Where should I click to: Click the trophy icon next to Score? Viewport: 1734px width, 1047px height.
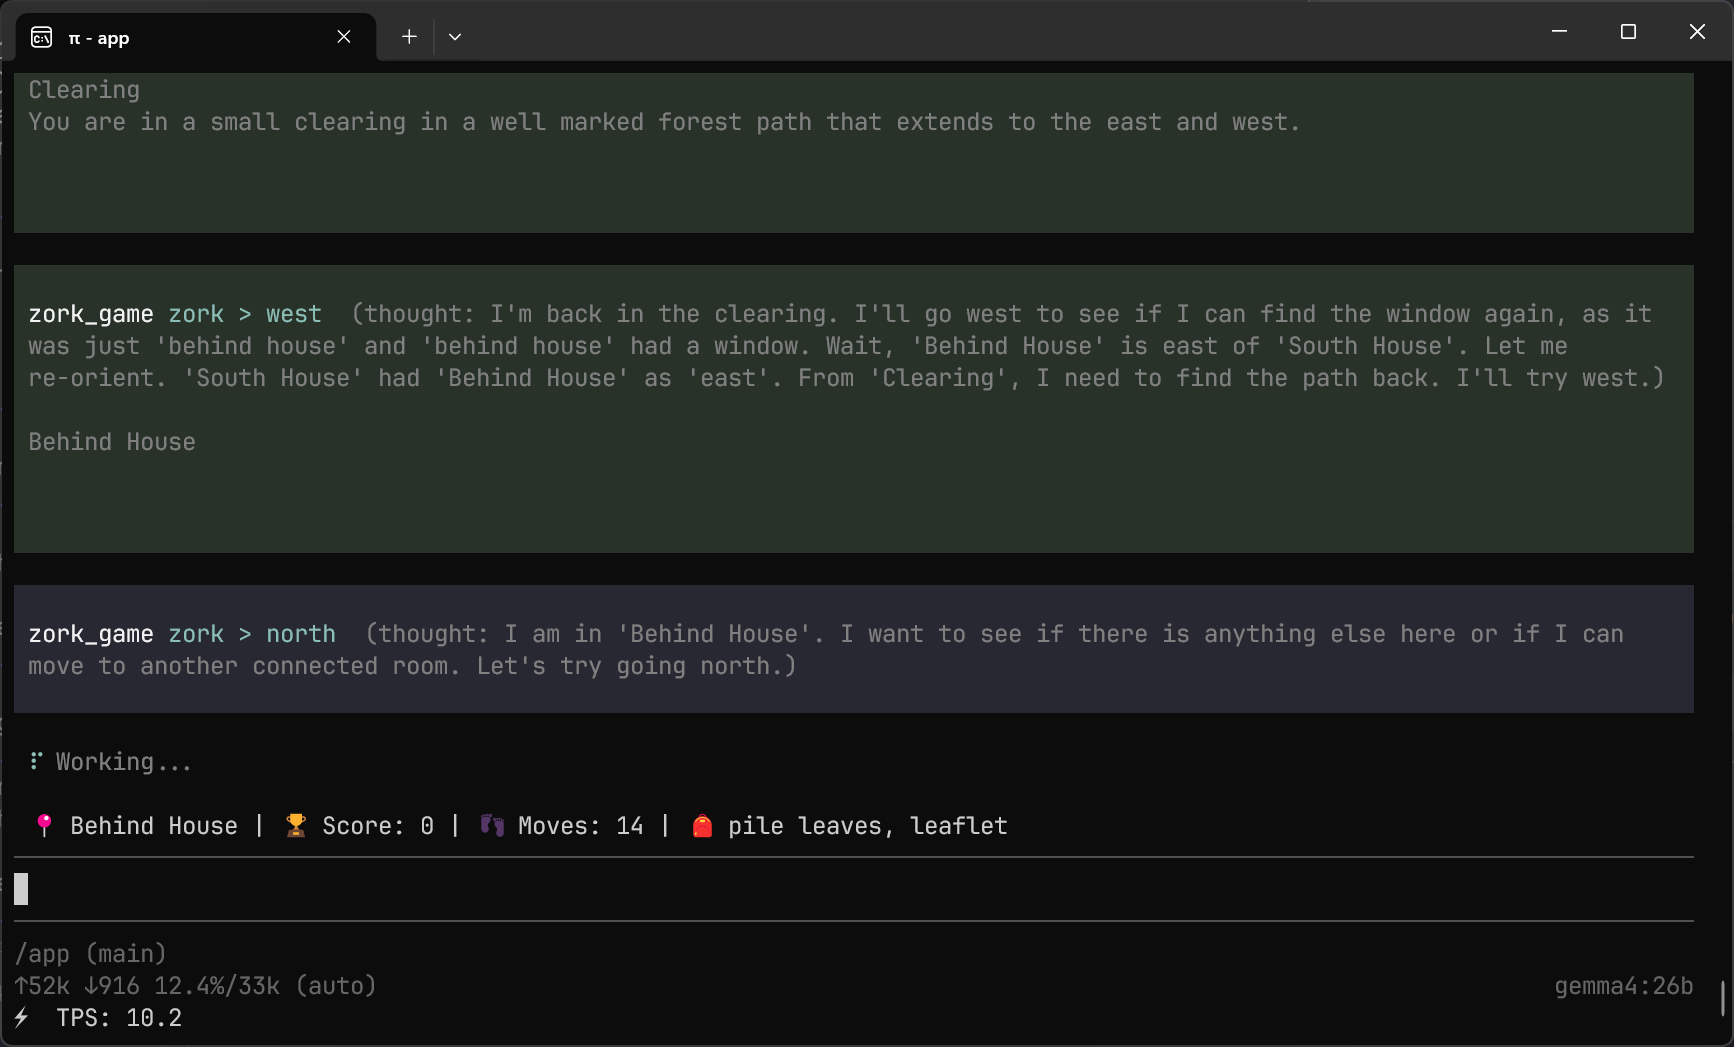coord(294,825)
